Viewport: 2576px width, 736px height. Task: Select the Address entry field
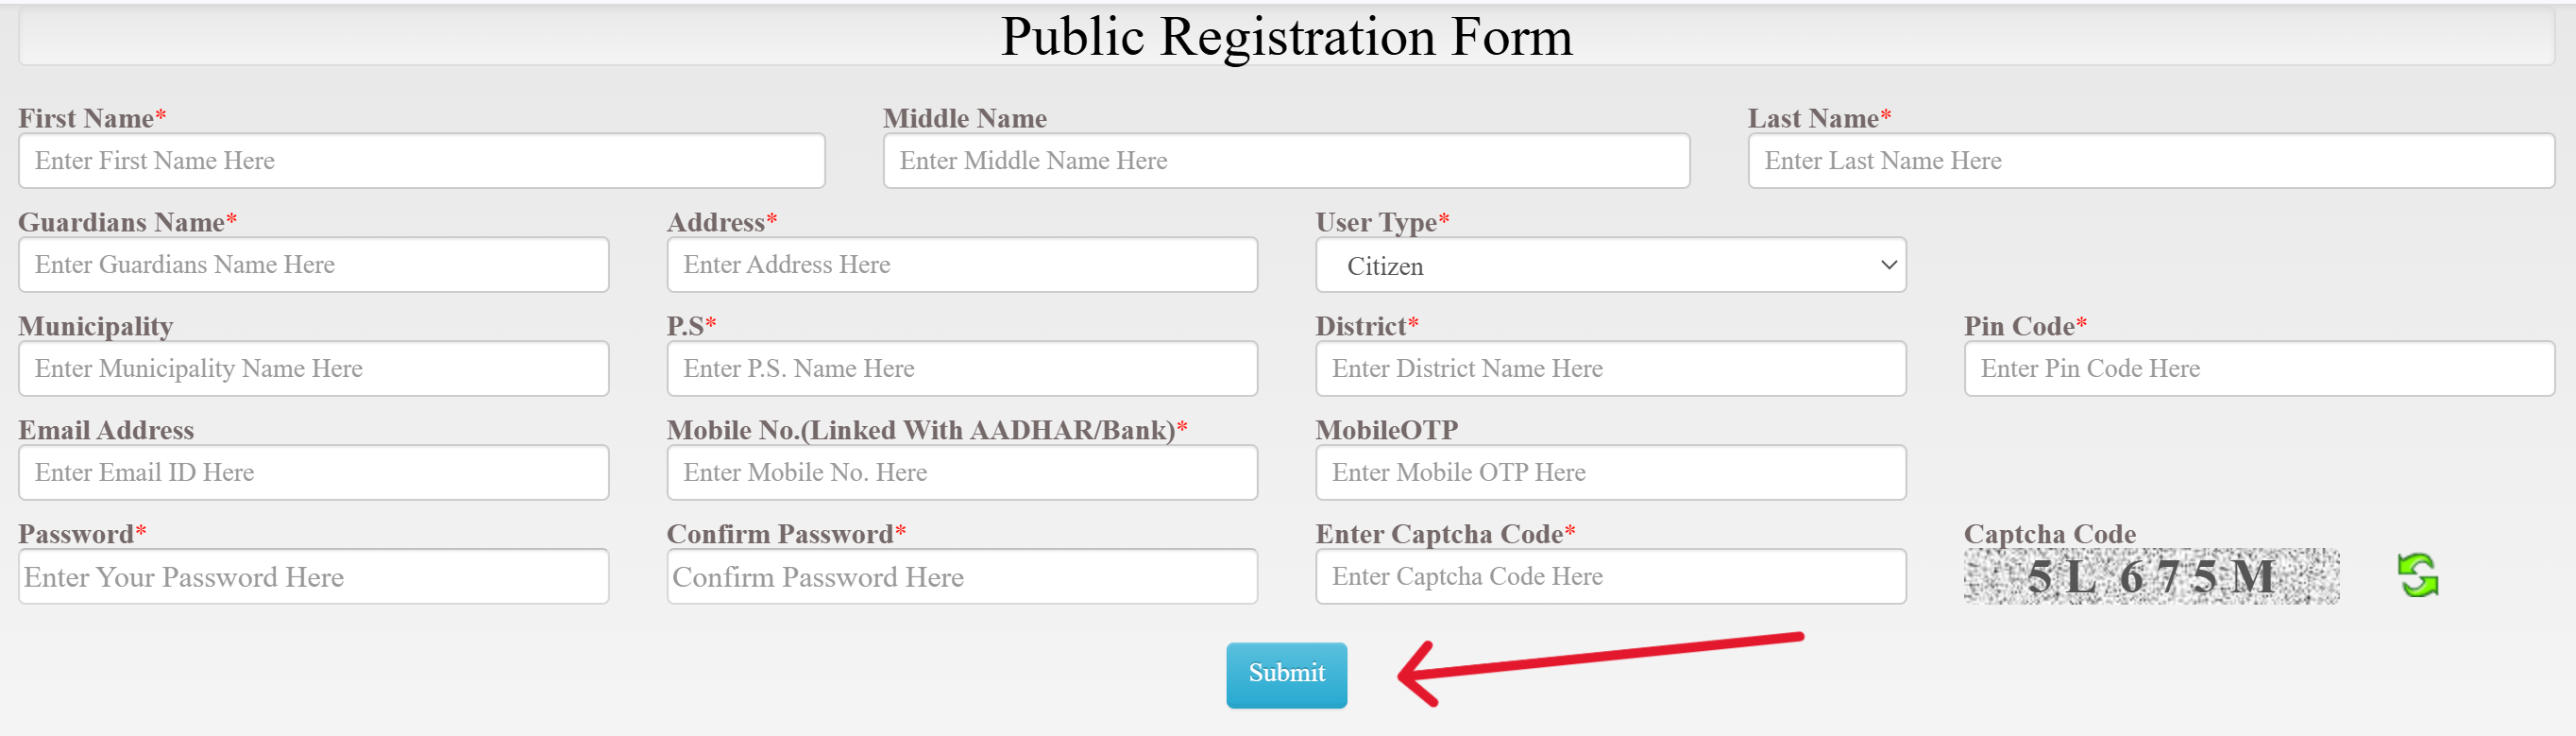coord(961,264)
